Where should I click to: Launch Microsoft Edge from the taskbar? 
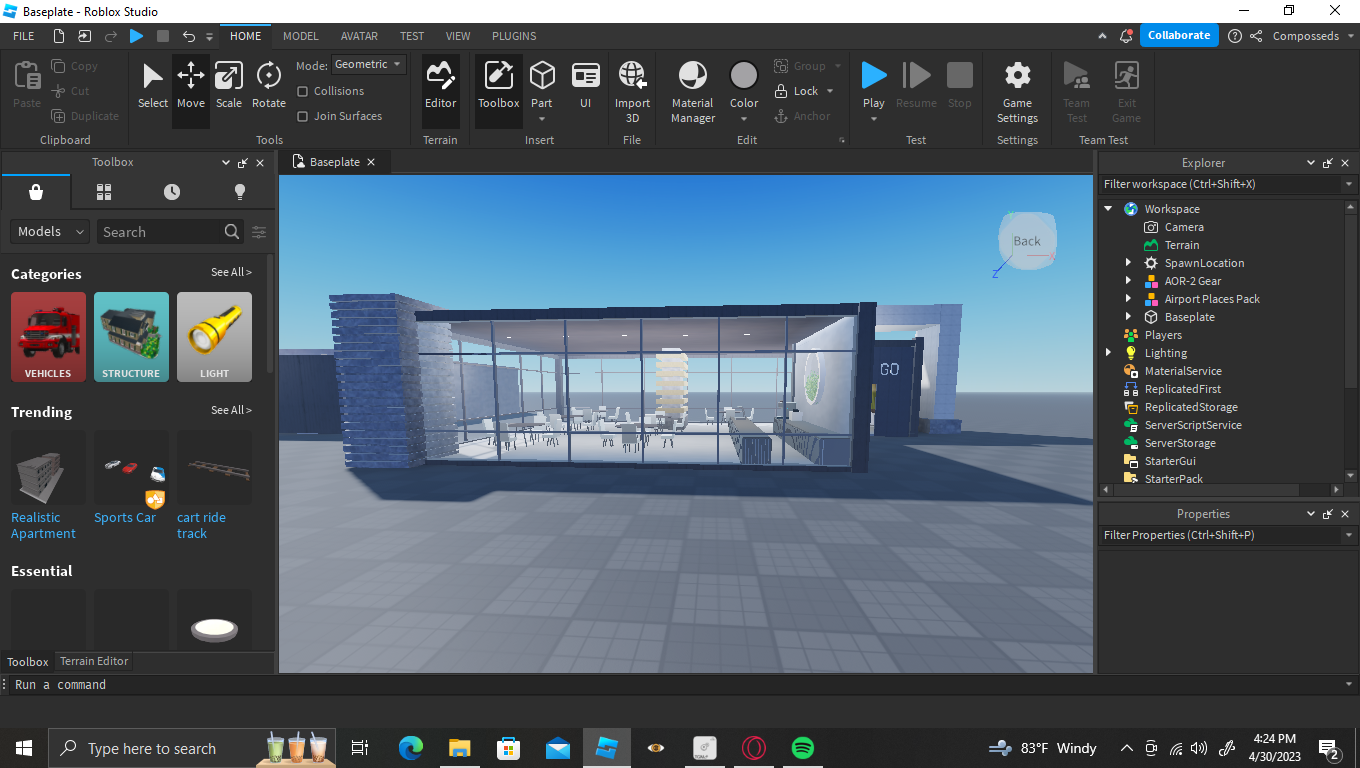pyautogui.click(x=411, y=748)
